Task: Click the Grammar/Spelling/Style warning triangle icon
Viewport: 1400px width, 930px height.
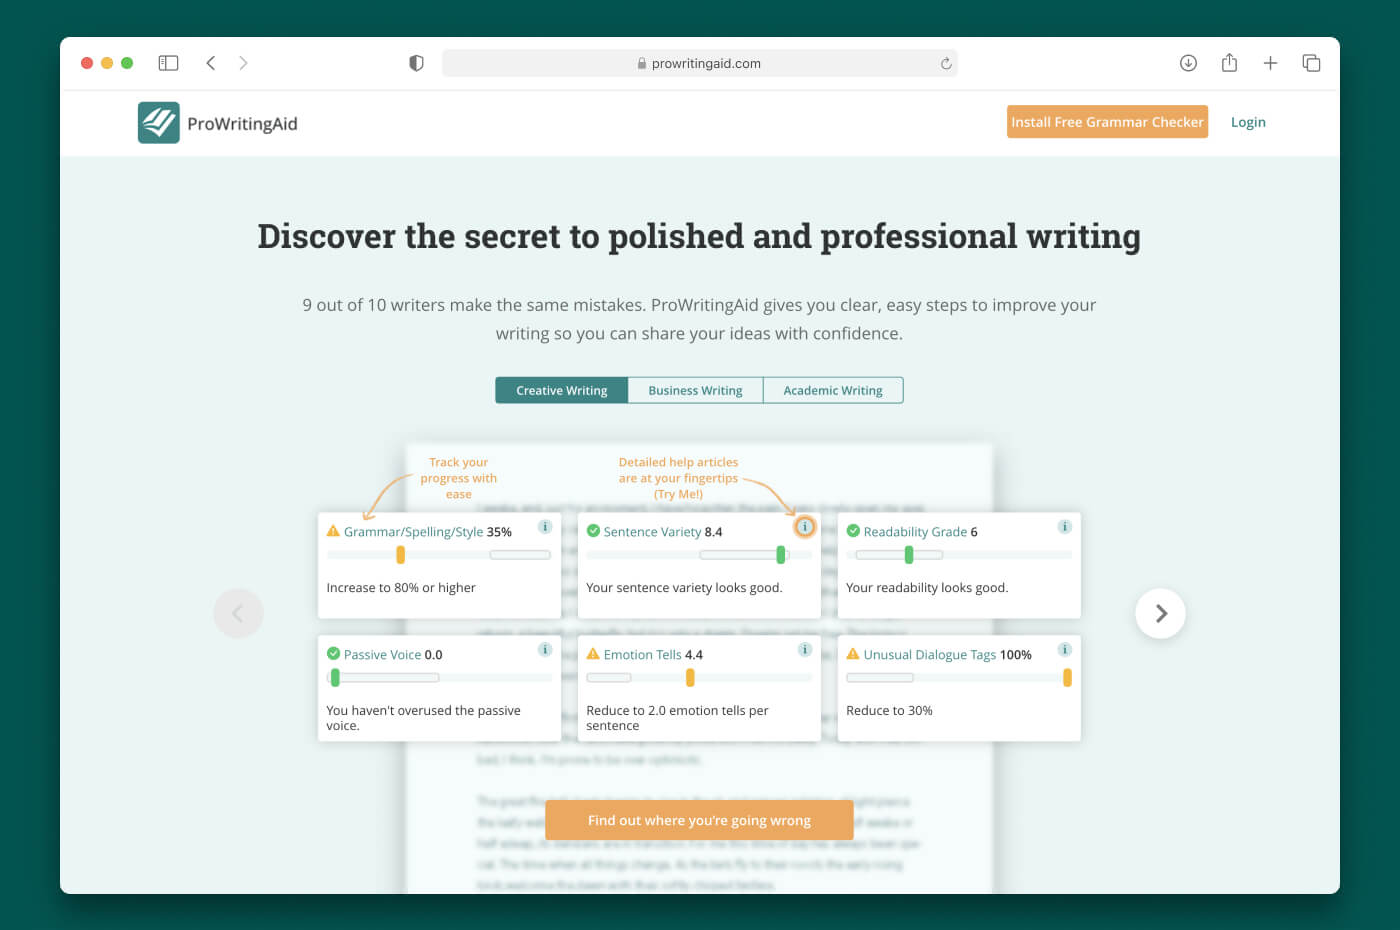Action: pos(333,531)
